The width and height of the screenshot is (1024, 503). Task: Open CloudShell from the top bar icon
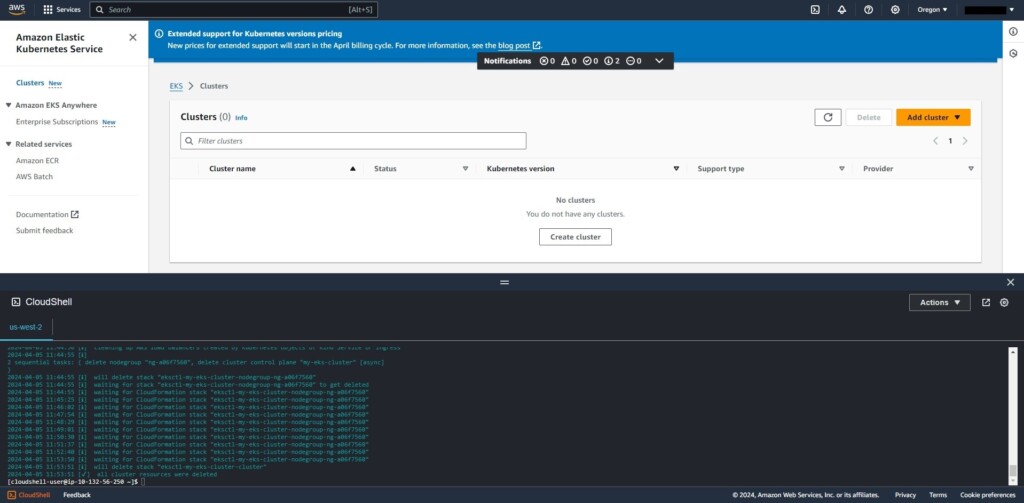point(815,10)
